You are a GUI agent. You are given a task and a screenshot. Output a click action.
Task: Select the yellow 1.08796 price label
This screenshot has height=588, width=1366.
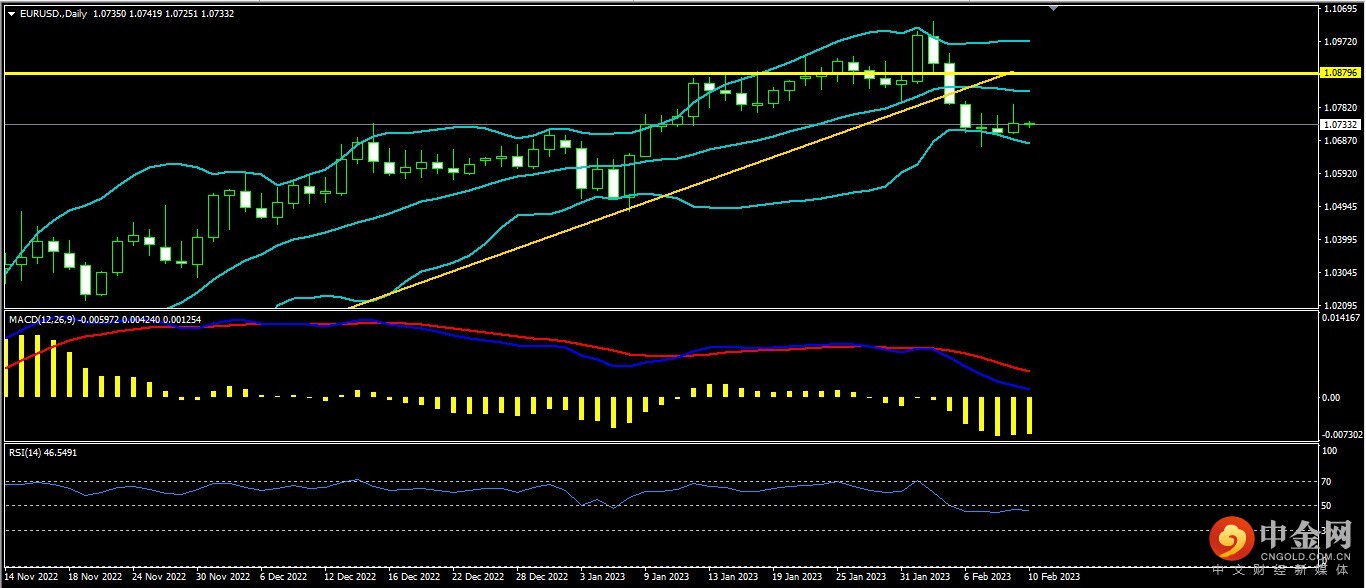[x=1340, y=73]
